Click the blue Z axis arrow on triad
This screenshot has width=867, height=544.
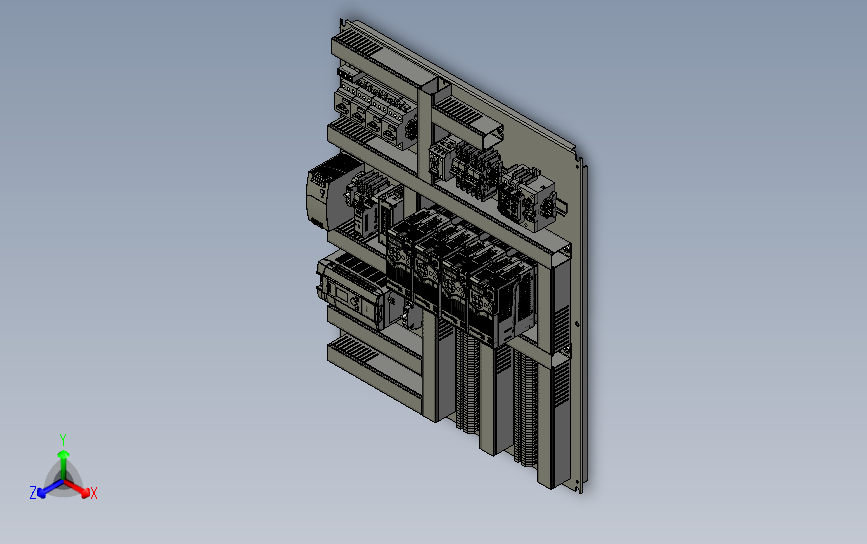(x=50, y=489)
